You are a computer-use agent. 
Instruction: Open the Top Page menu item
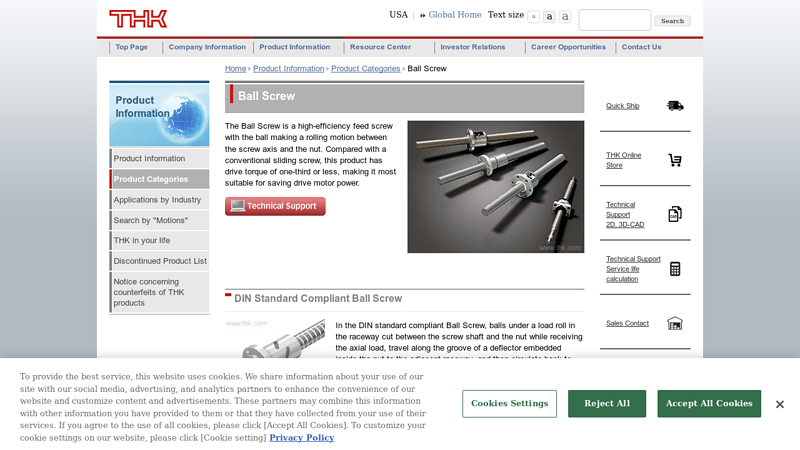click(131, 47)
